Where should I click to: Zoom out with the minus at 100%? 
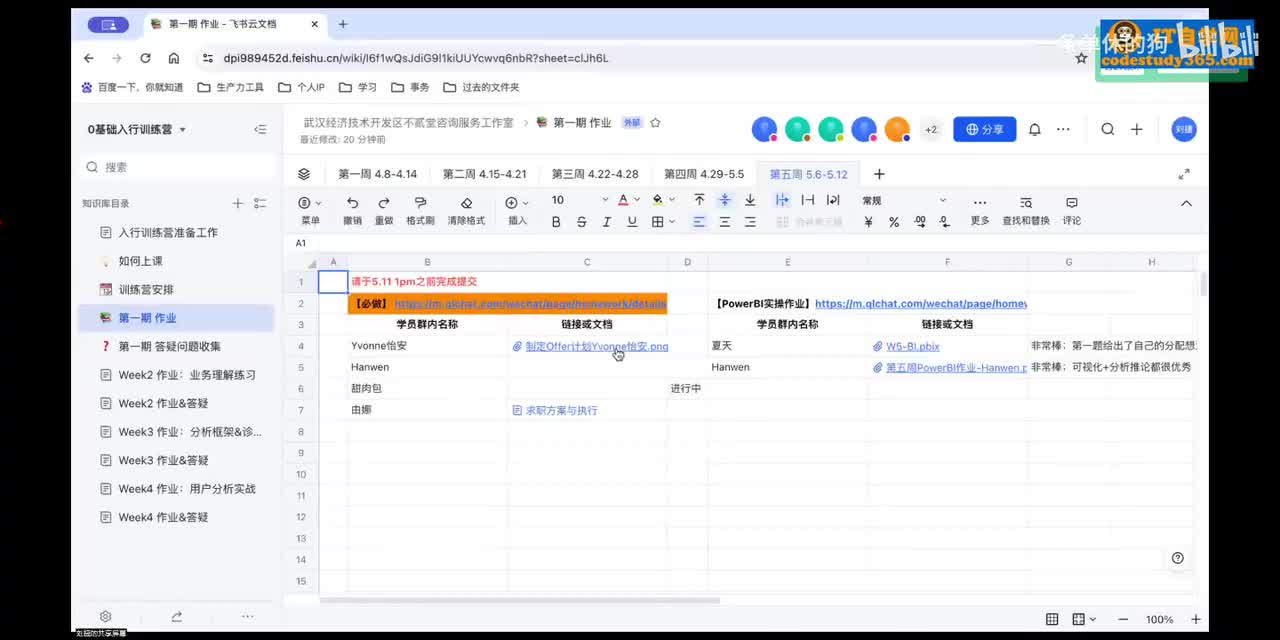tap(1123, 619)
